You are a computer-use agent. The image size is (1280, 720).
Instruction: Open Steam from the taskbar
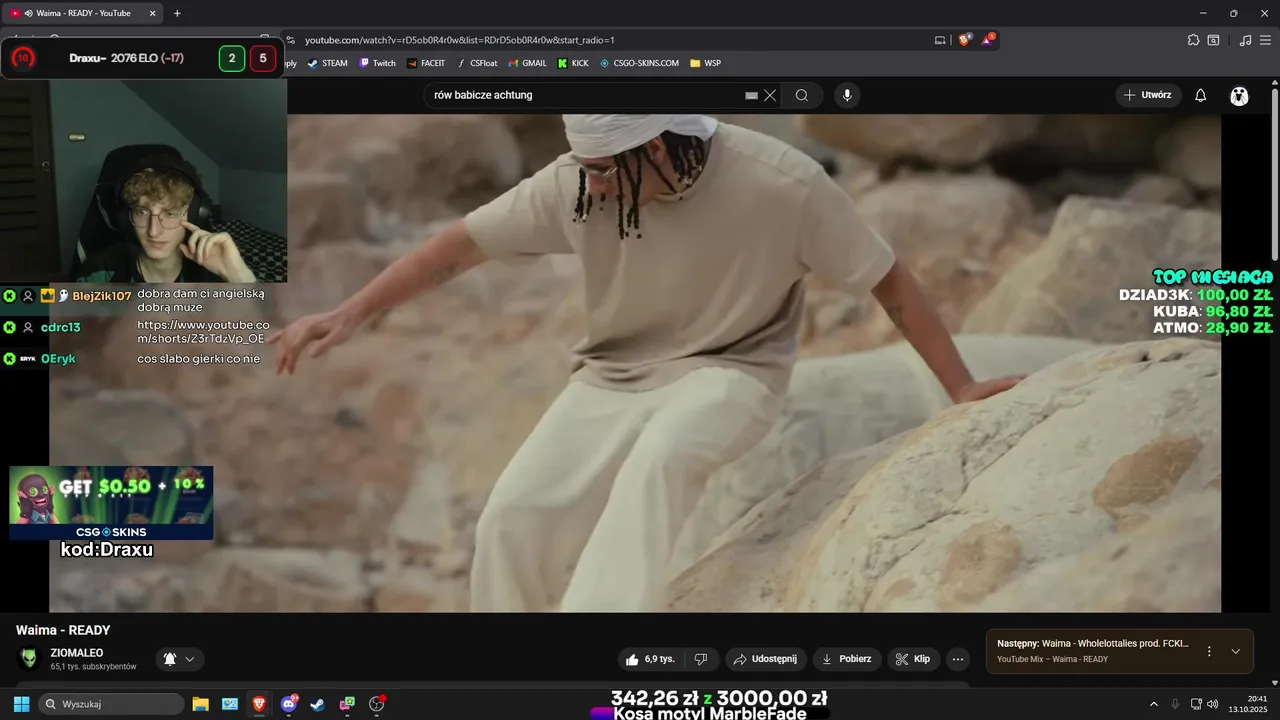(x=317, y=704)
